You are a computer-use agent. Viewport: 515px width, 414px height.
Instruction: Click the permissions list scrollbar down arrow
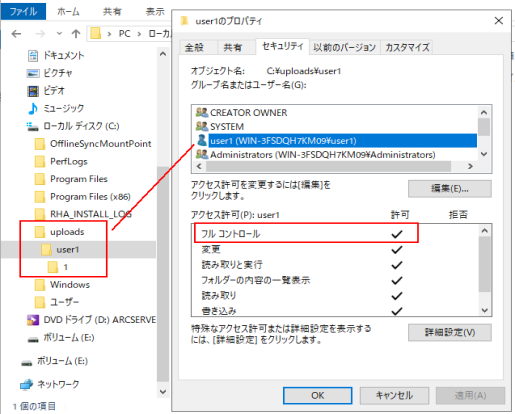(485, 310)
